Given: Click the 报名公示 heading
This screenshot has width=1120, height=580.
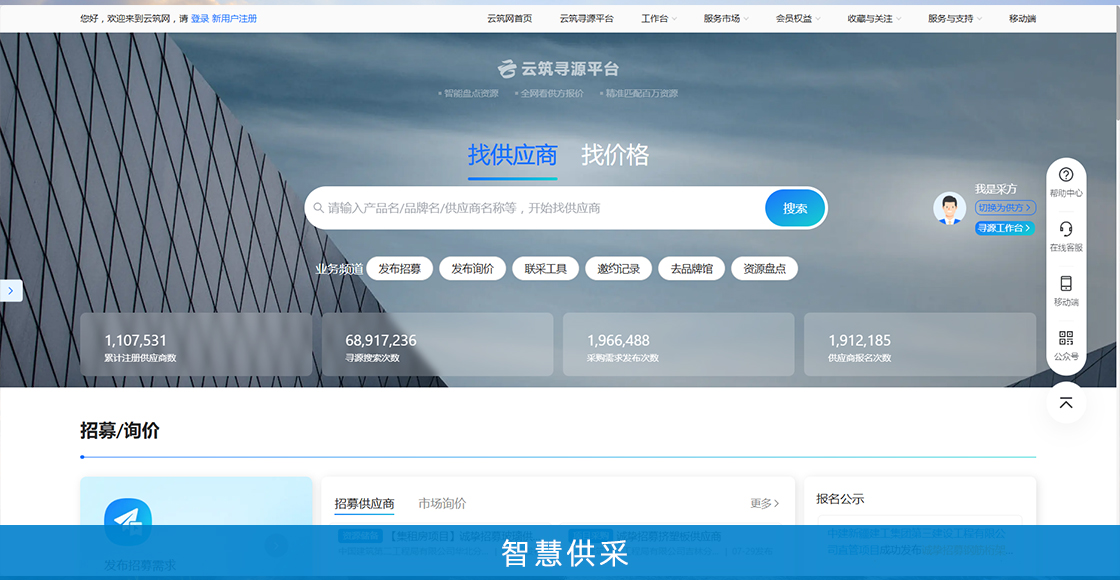Looking at the screenshot, I should [x=840, y=499].
